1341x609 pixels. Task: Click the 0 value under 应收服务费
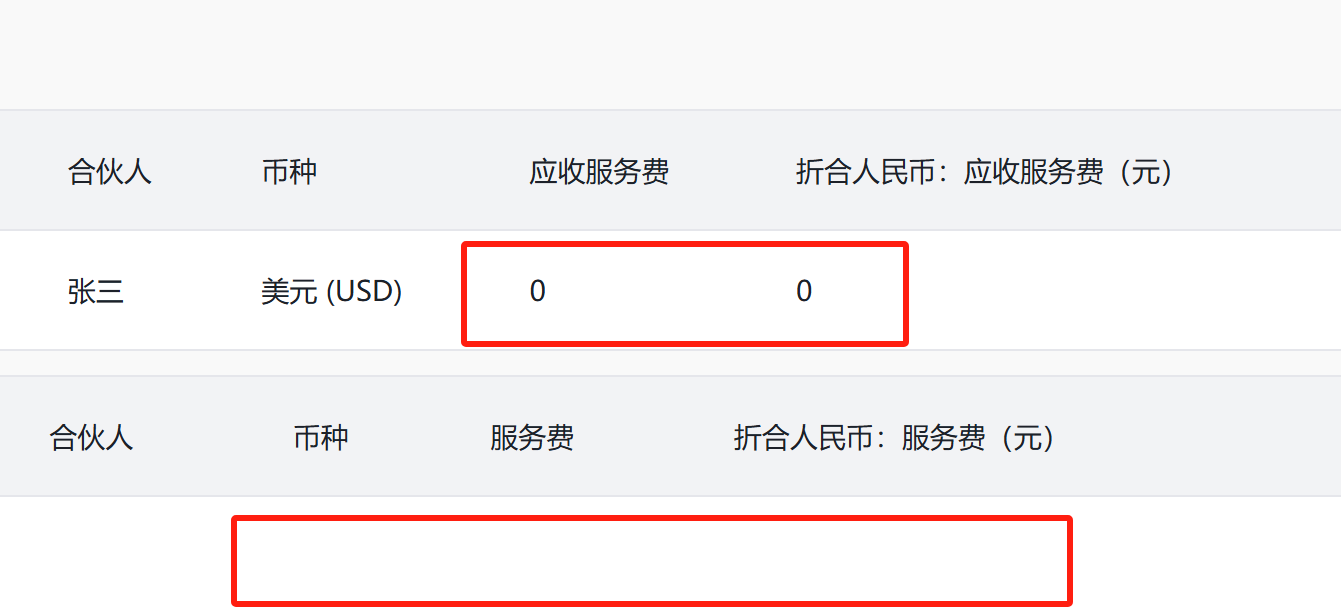(538, 292)
